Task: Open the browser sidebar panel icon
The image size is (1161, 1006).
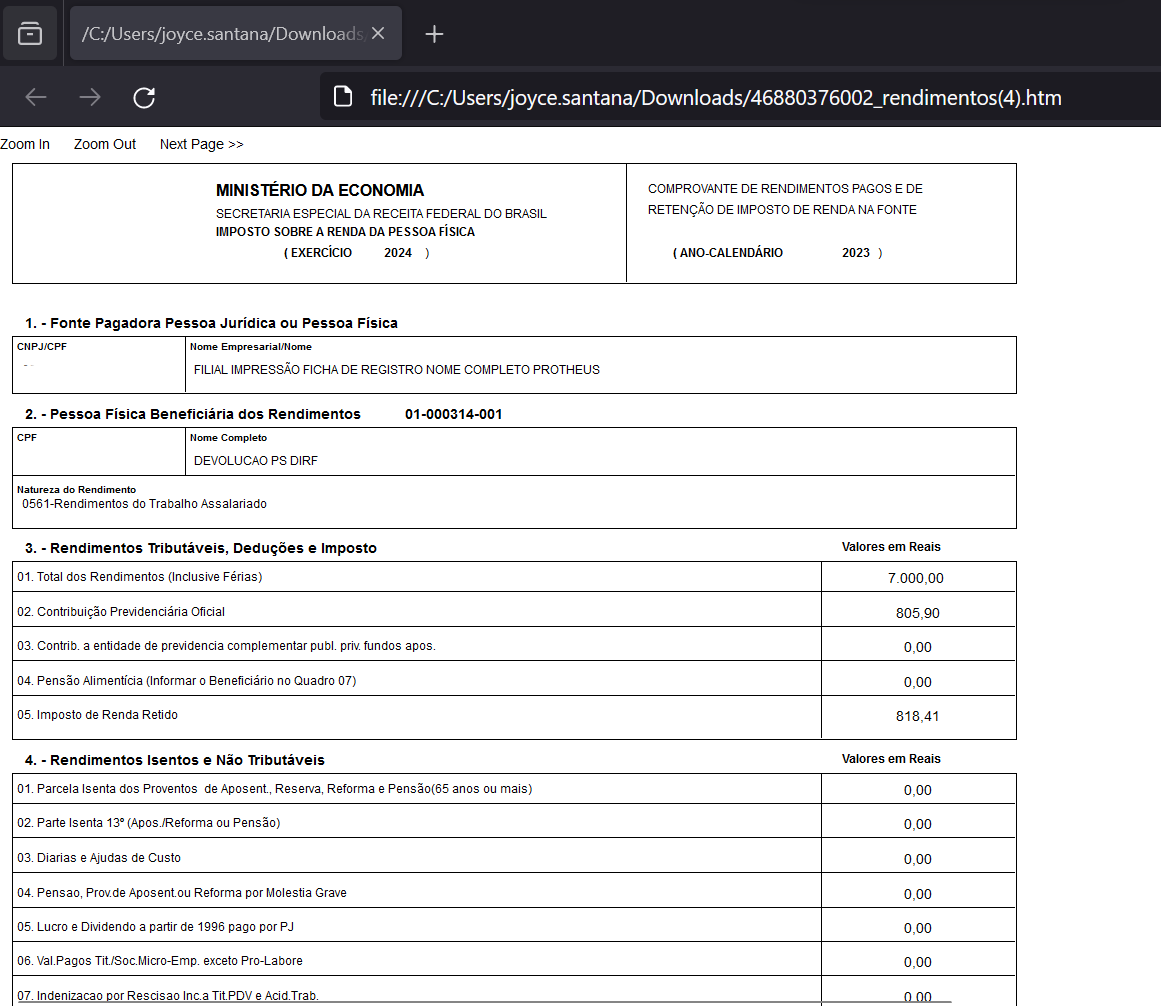Action: click(x=30, y=33)
